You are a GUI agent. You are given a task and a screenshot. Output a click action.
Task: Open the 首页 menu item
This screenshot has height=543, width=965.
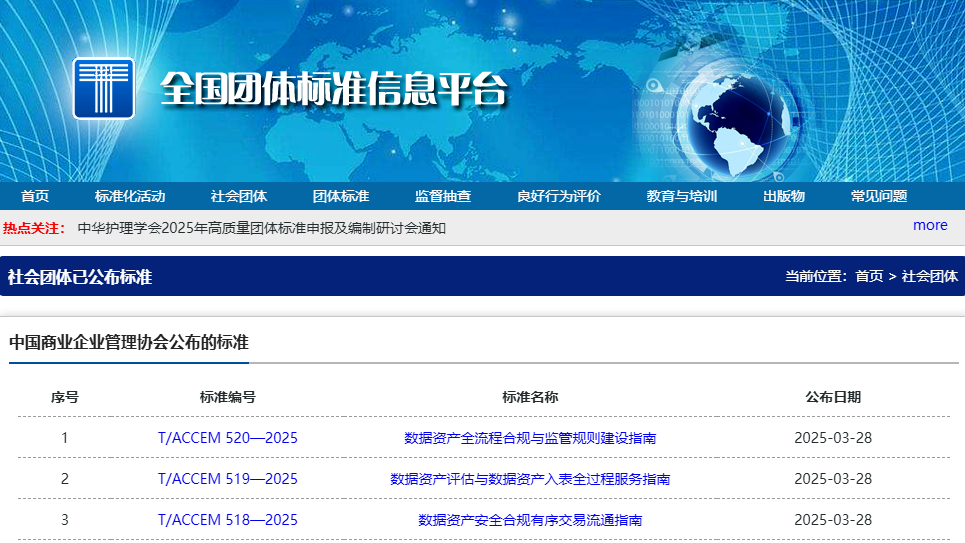tap(35, 196)
